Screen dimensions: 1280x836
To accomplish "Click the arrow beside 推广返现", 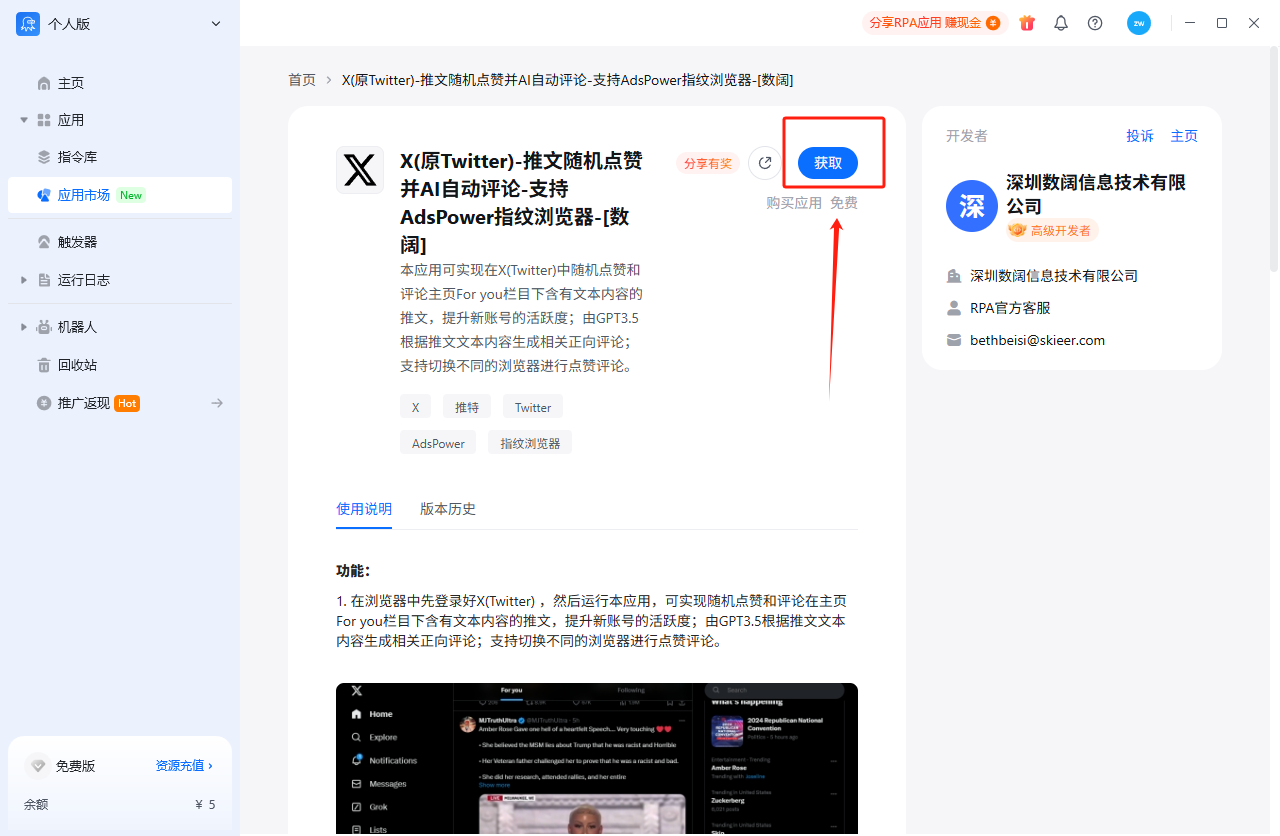I will (x=217, y=403).
